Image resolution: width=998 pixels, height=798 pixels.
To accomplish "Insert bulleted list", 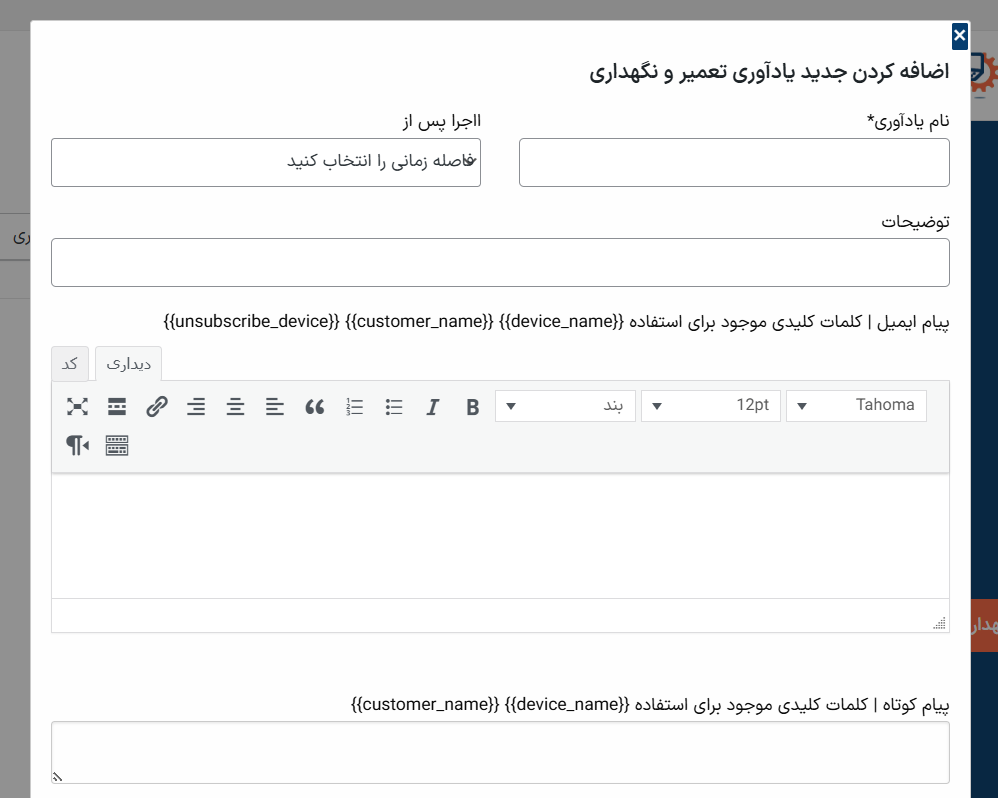I will [394, 407].
